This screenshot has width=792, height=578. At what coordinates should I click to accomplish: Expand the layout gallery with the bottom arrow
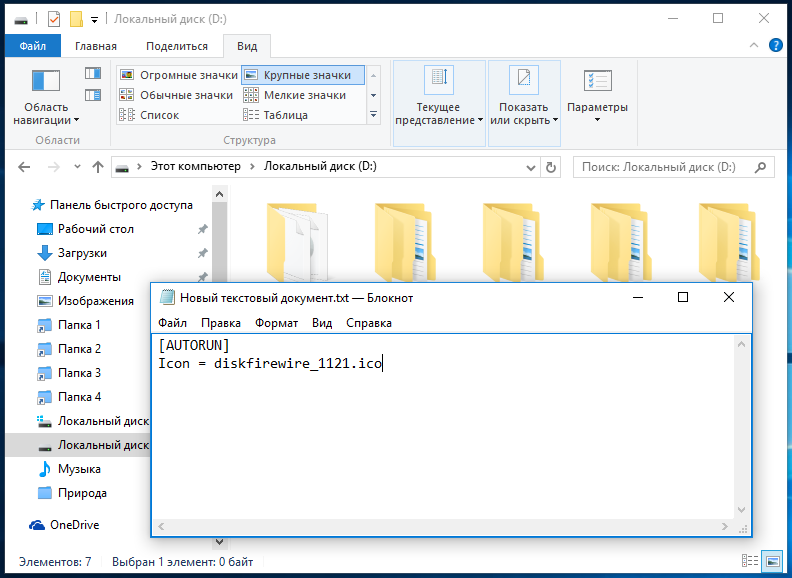click(x=374, y=115)
